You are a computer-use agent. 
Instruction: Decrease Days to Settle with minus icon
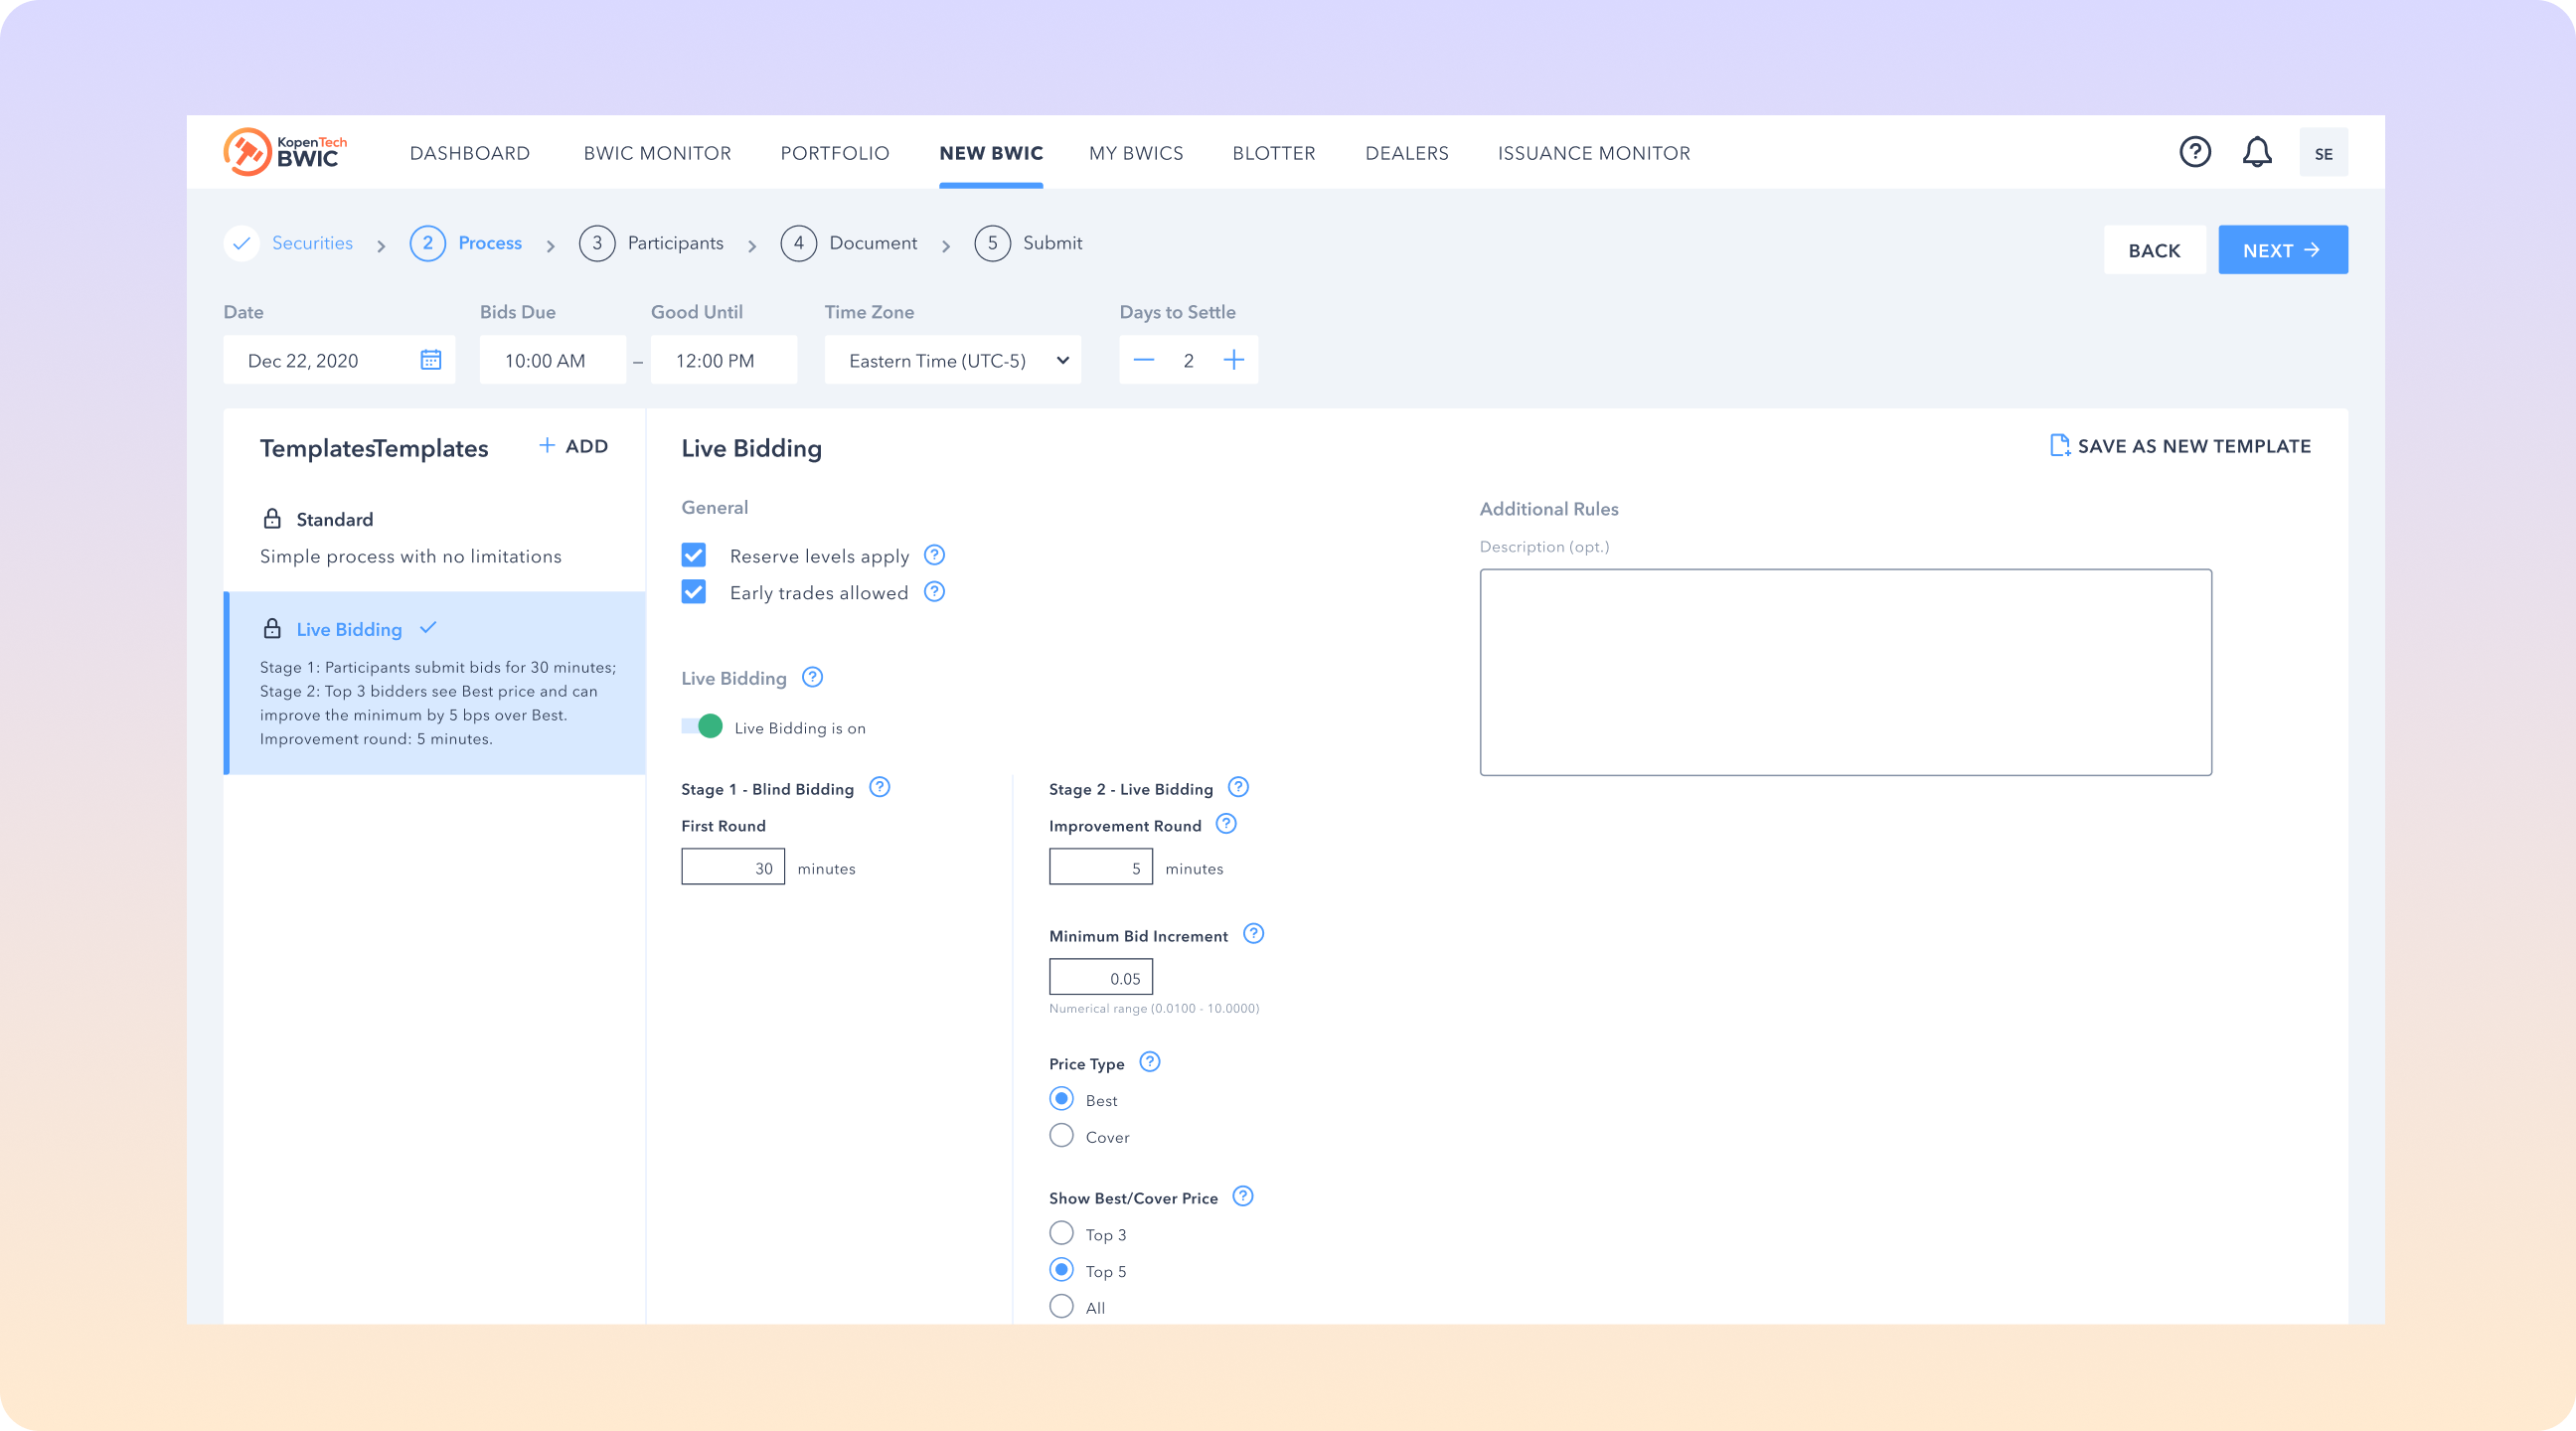click(1144, 360)
